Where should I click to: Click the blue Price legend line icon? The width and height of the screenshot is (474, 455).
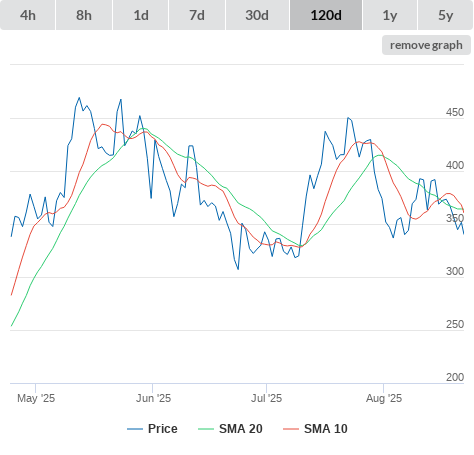coord(135,429)
